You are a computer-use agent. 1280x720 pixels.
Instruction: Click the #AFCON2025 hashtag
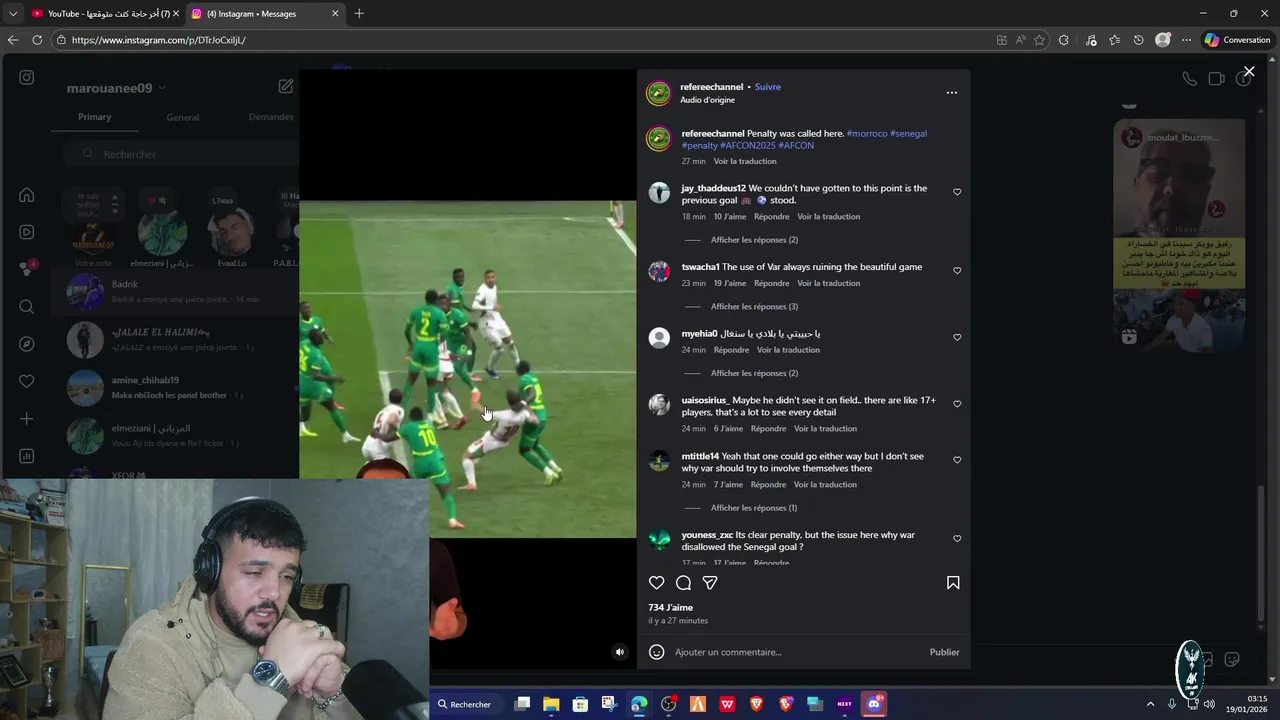pos(747,145)
